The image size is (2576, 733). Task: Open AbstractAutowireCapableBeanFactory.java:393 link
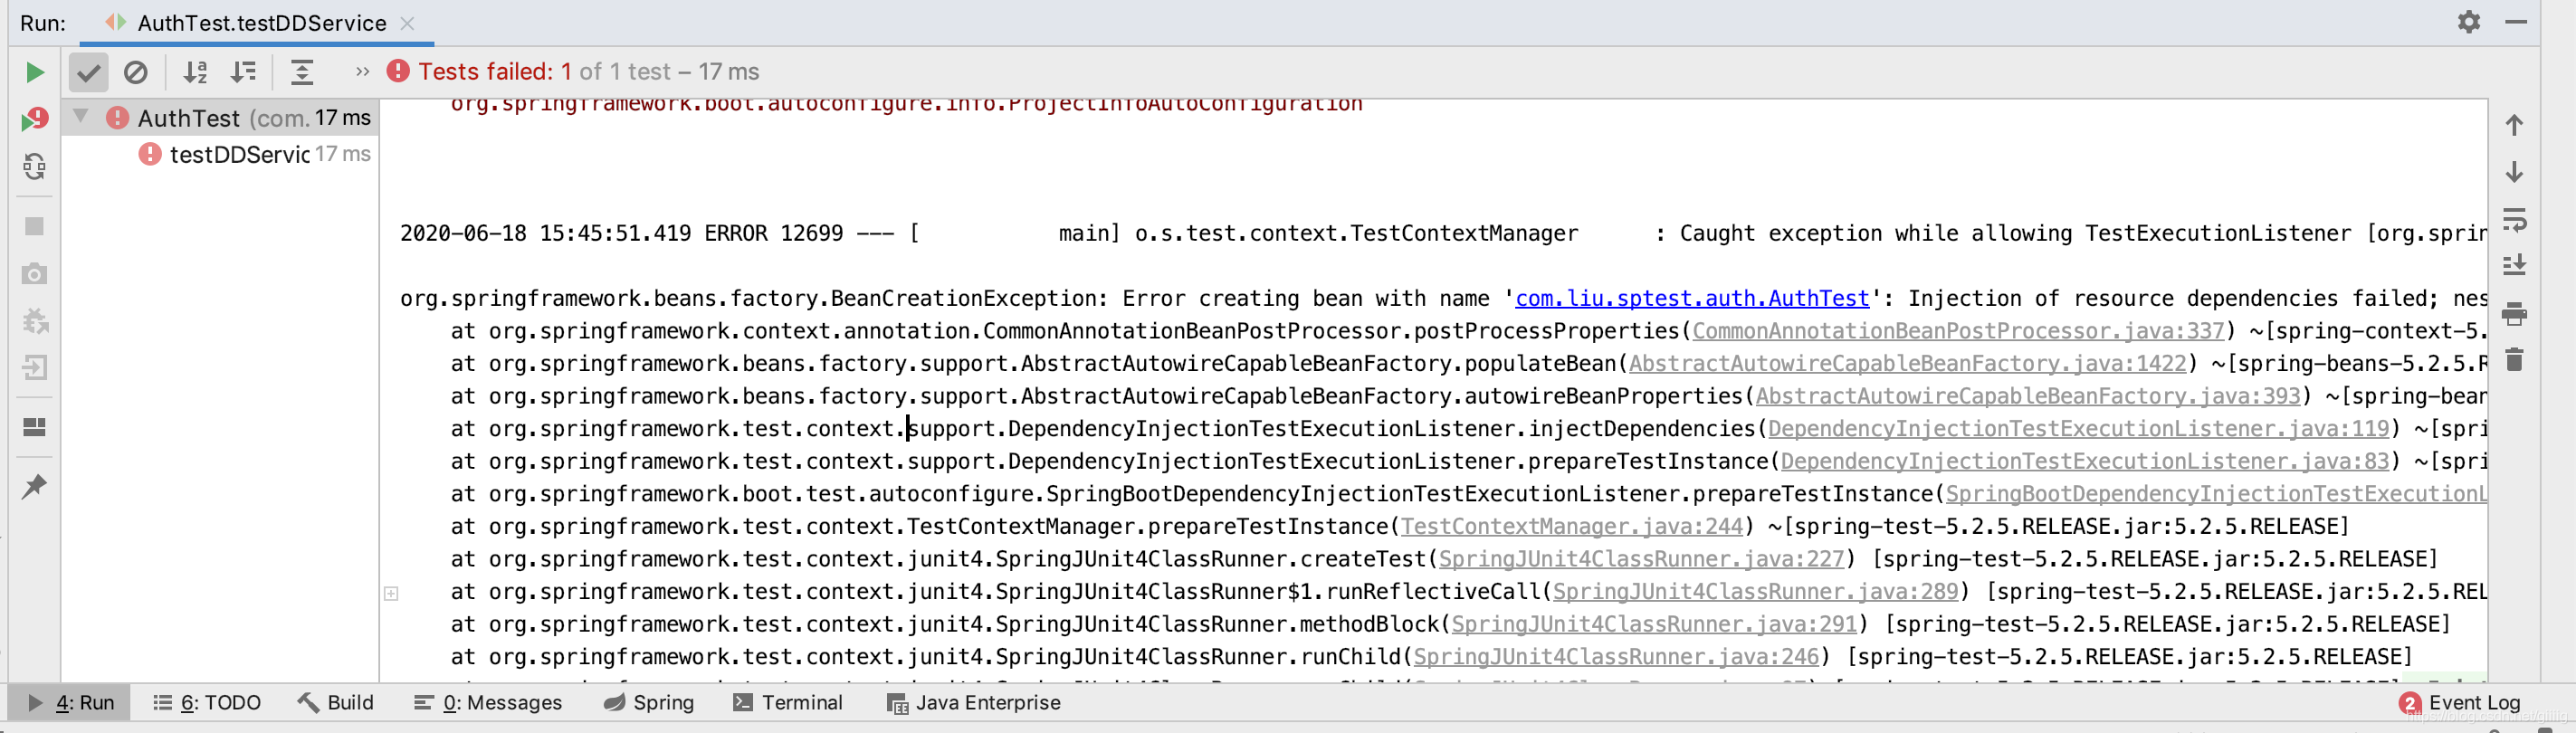coord(2028,396)
